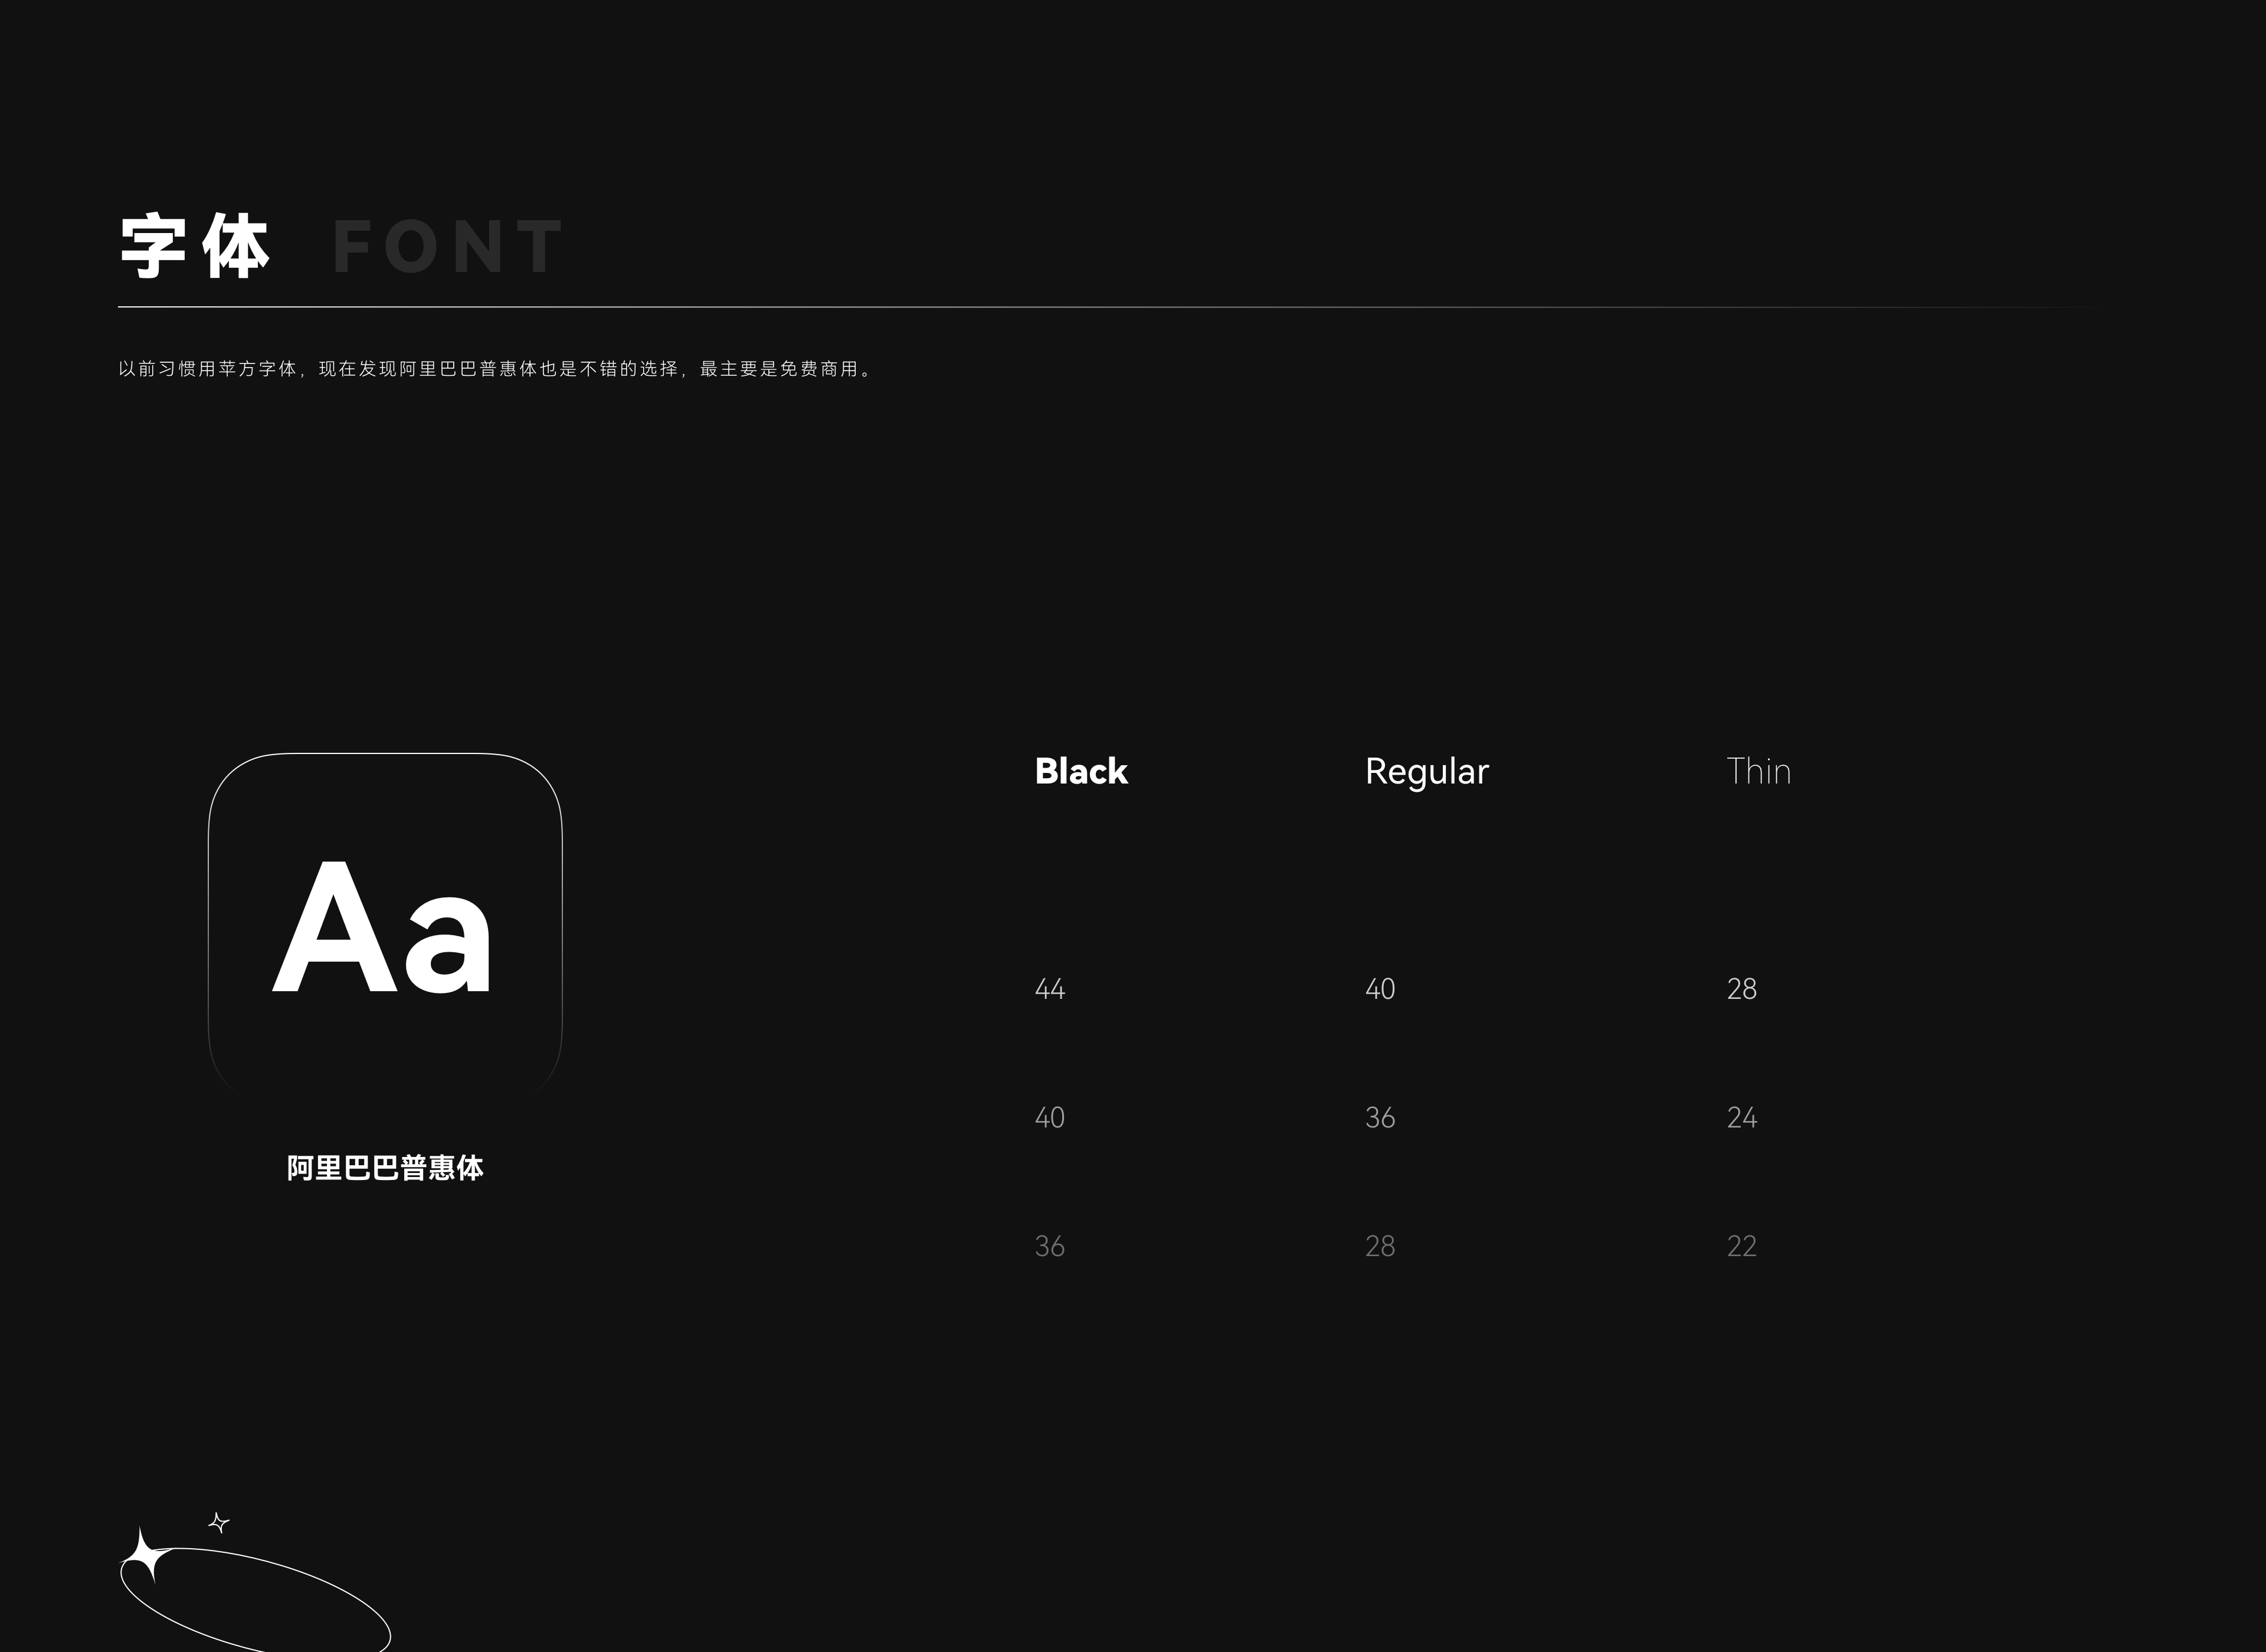Click size 28 under Thin column

click(1741, 990)
